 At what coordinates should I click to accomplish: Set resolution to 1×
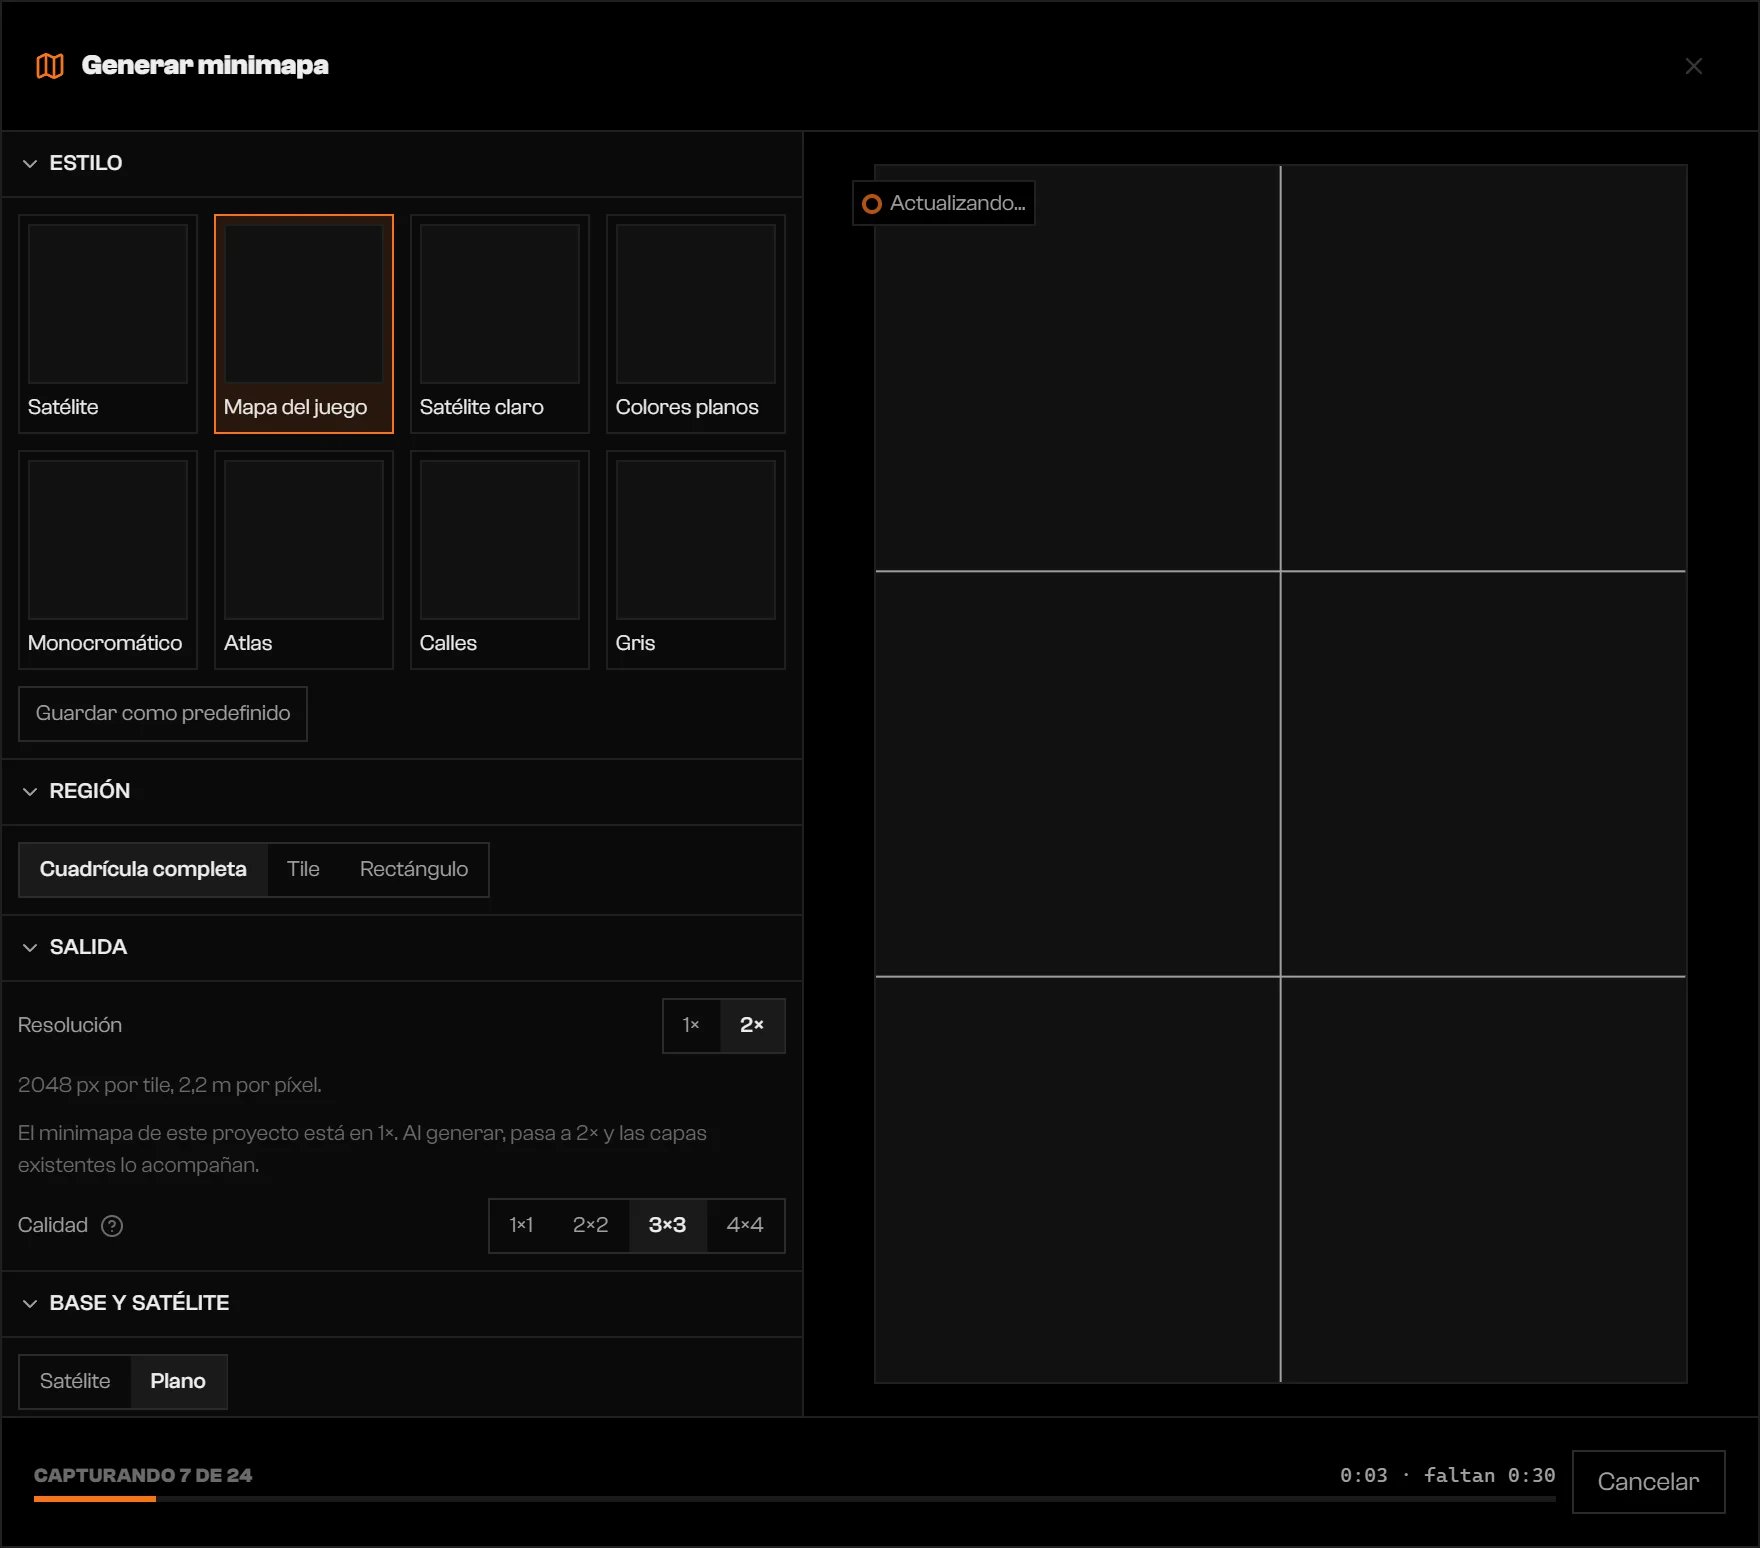[x=691, y=1026]
